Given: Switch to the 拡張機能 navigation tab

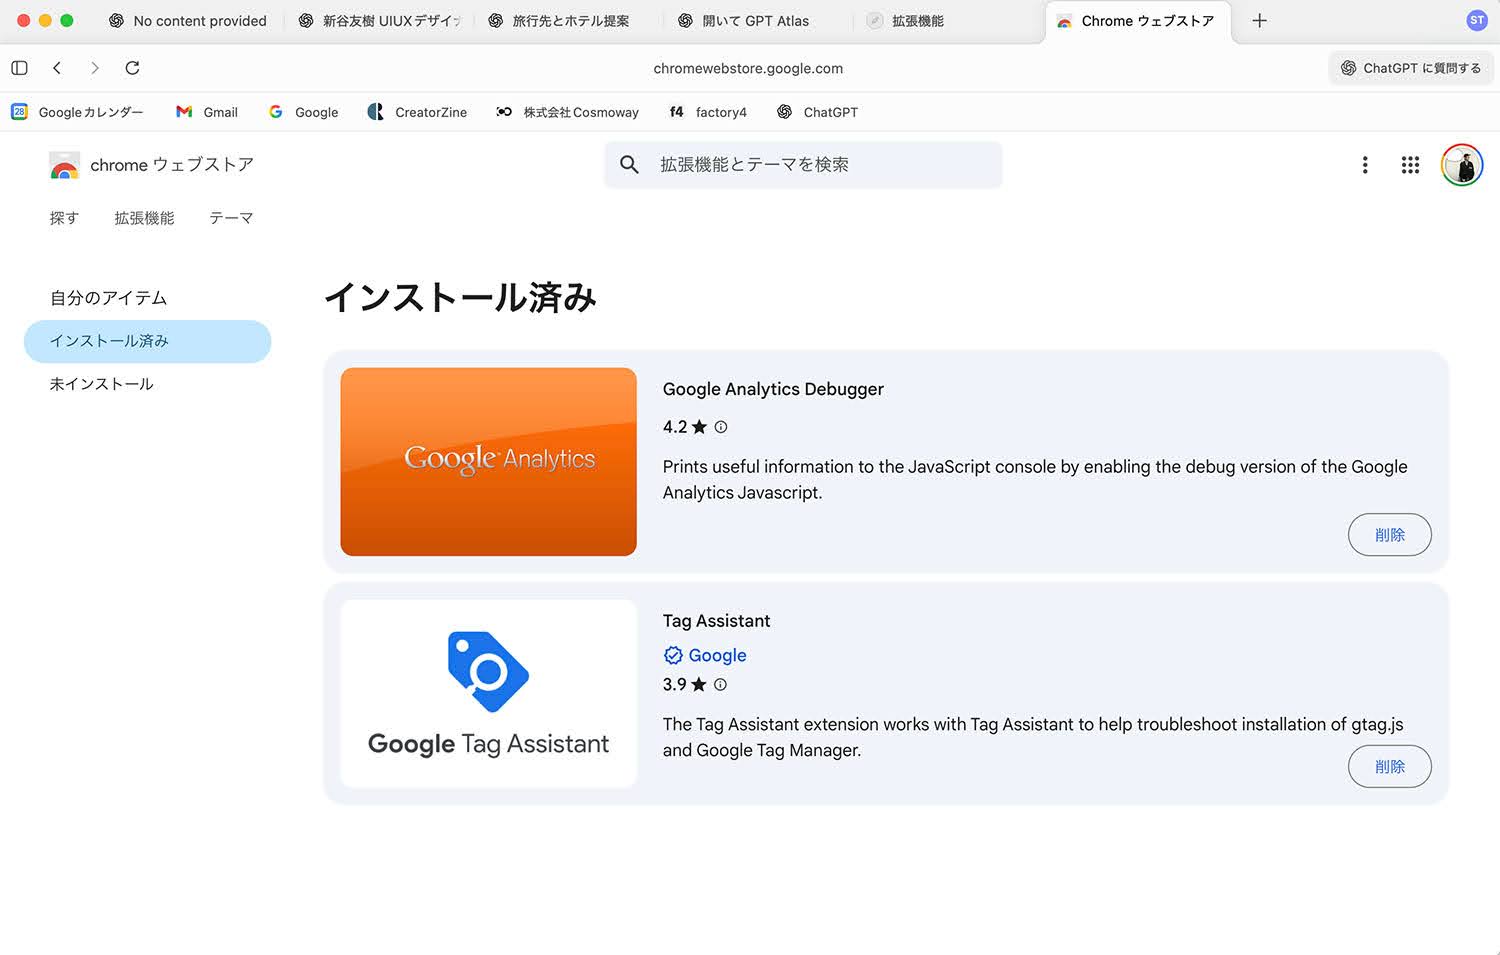Looking at the screenshot, I should [144, 218].
